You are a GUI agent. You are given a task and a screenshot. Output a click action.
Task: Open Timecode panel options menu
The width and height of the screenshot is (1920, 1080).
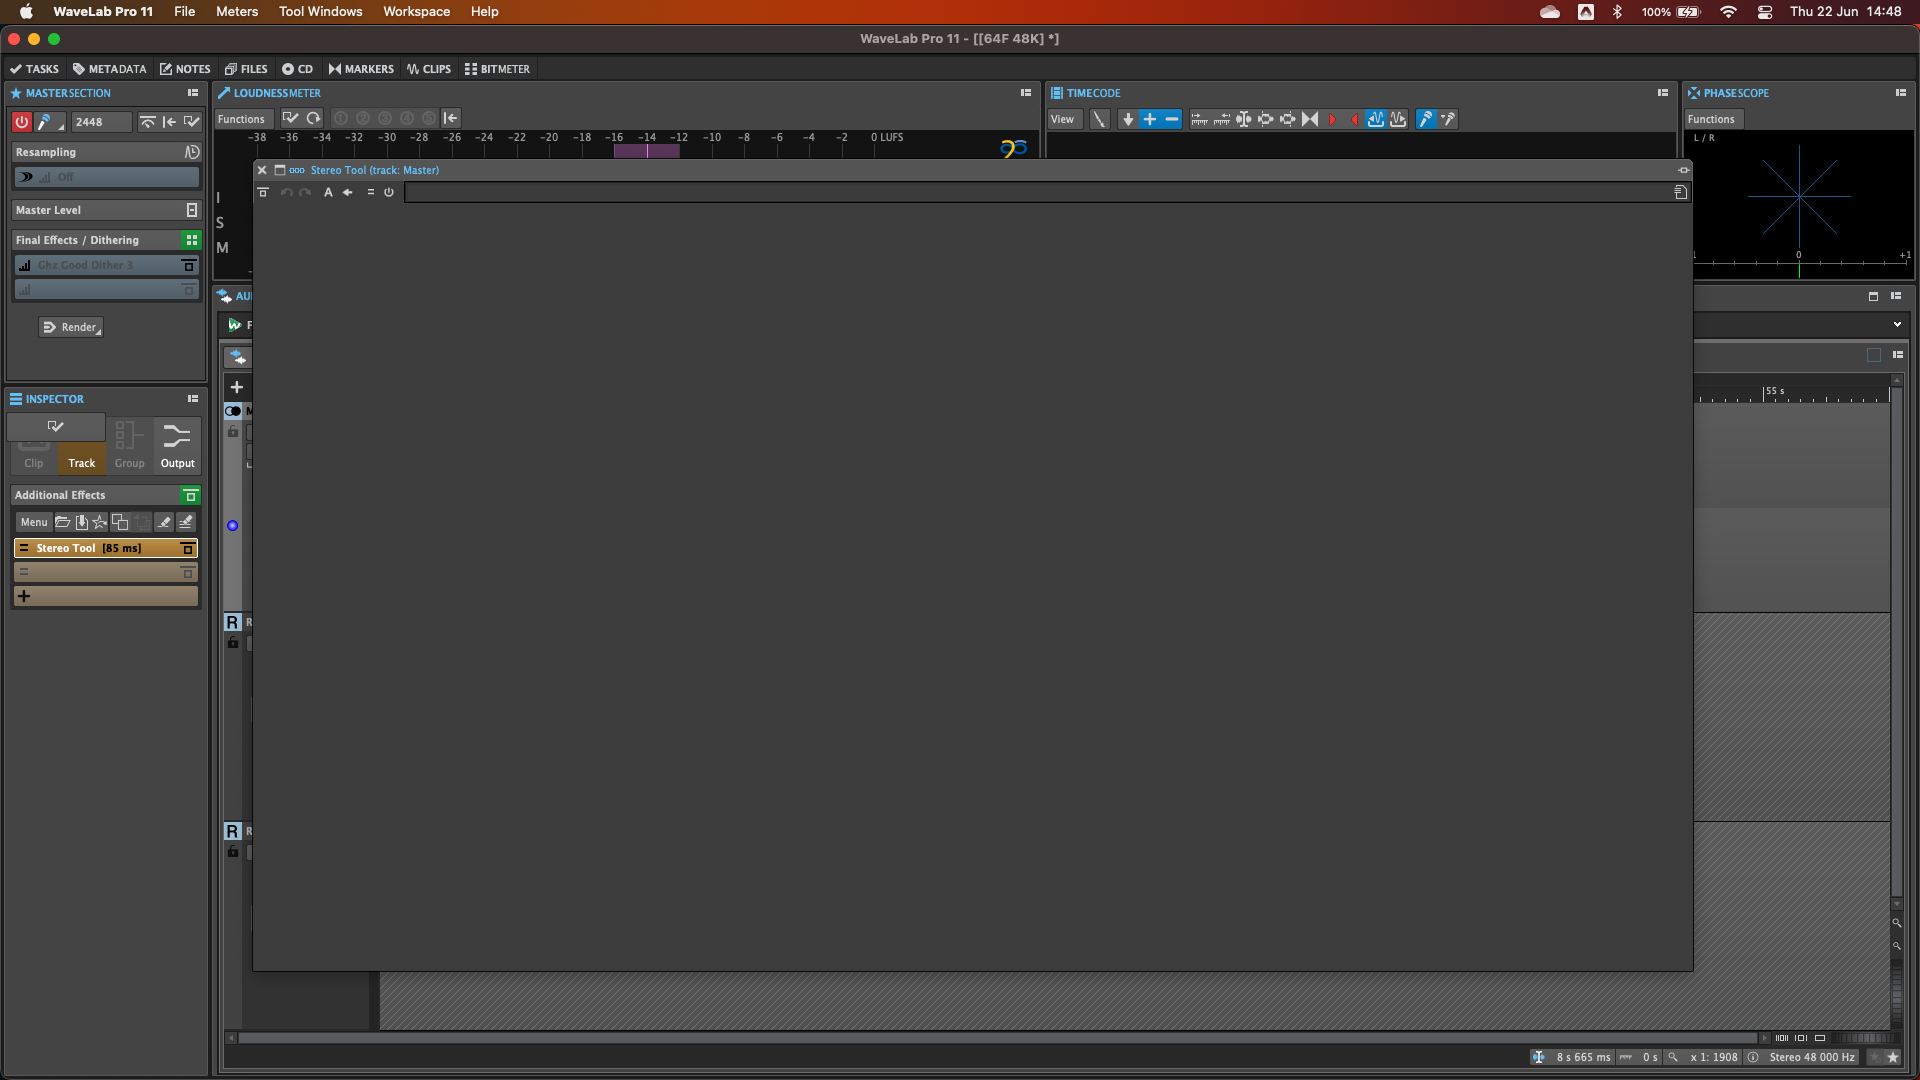(x=1663, y=93)
